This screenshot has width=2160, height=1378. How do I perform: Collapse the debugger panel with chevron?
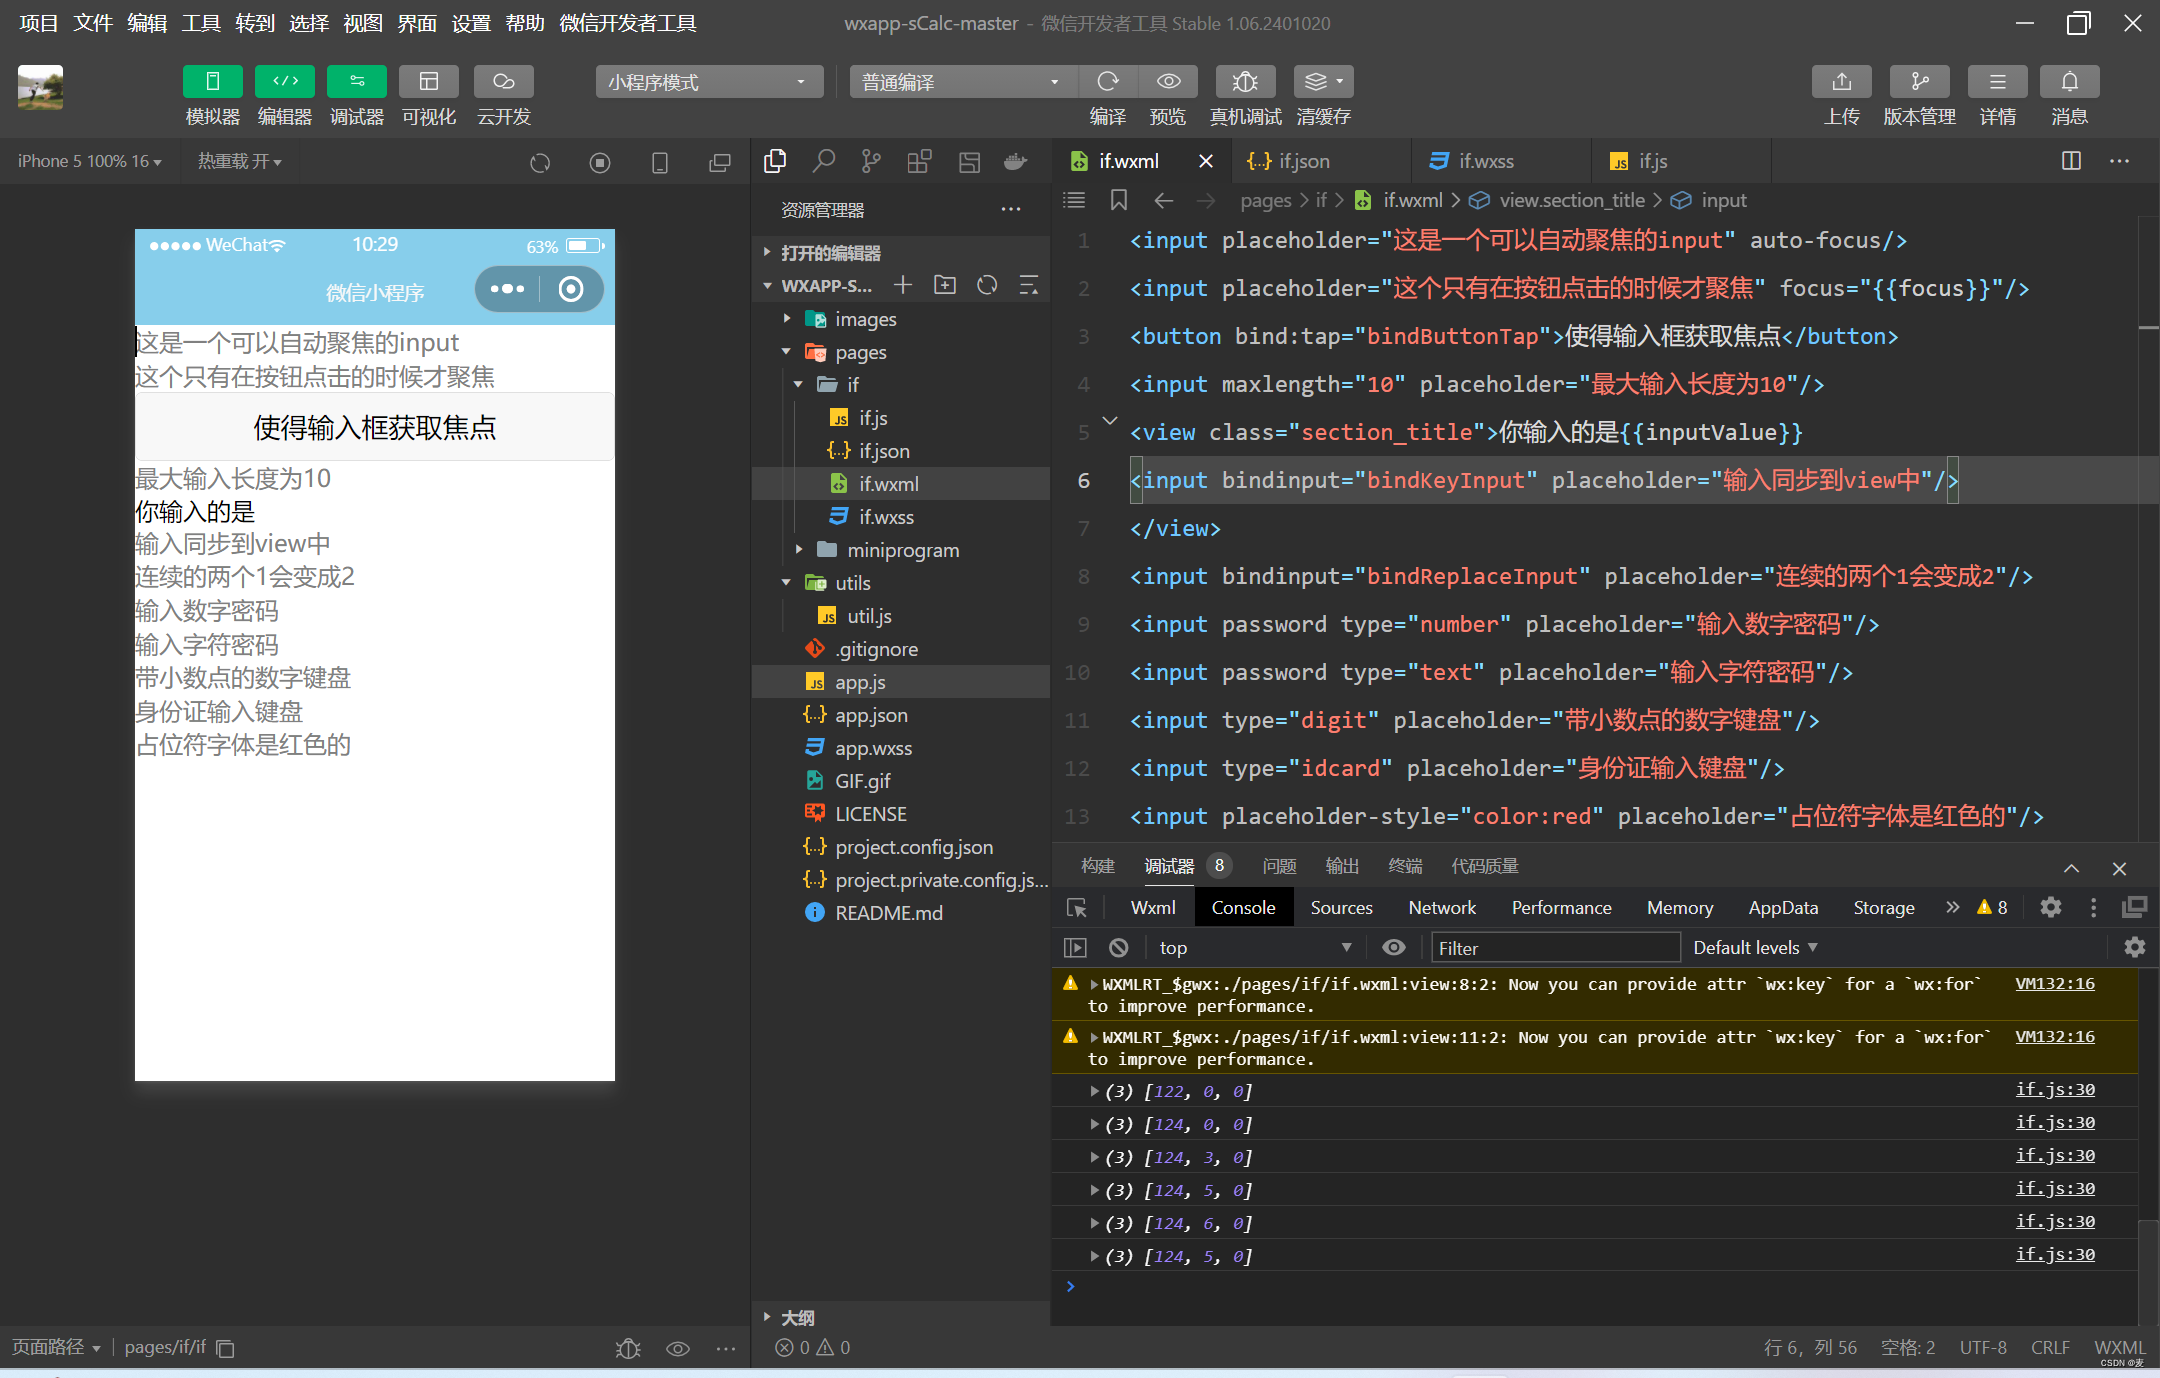pos(2072,868)
